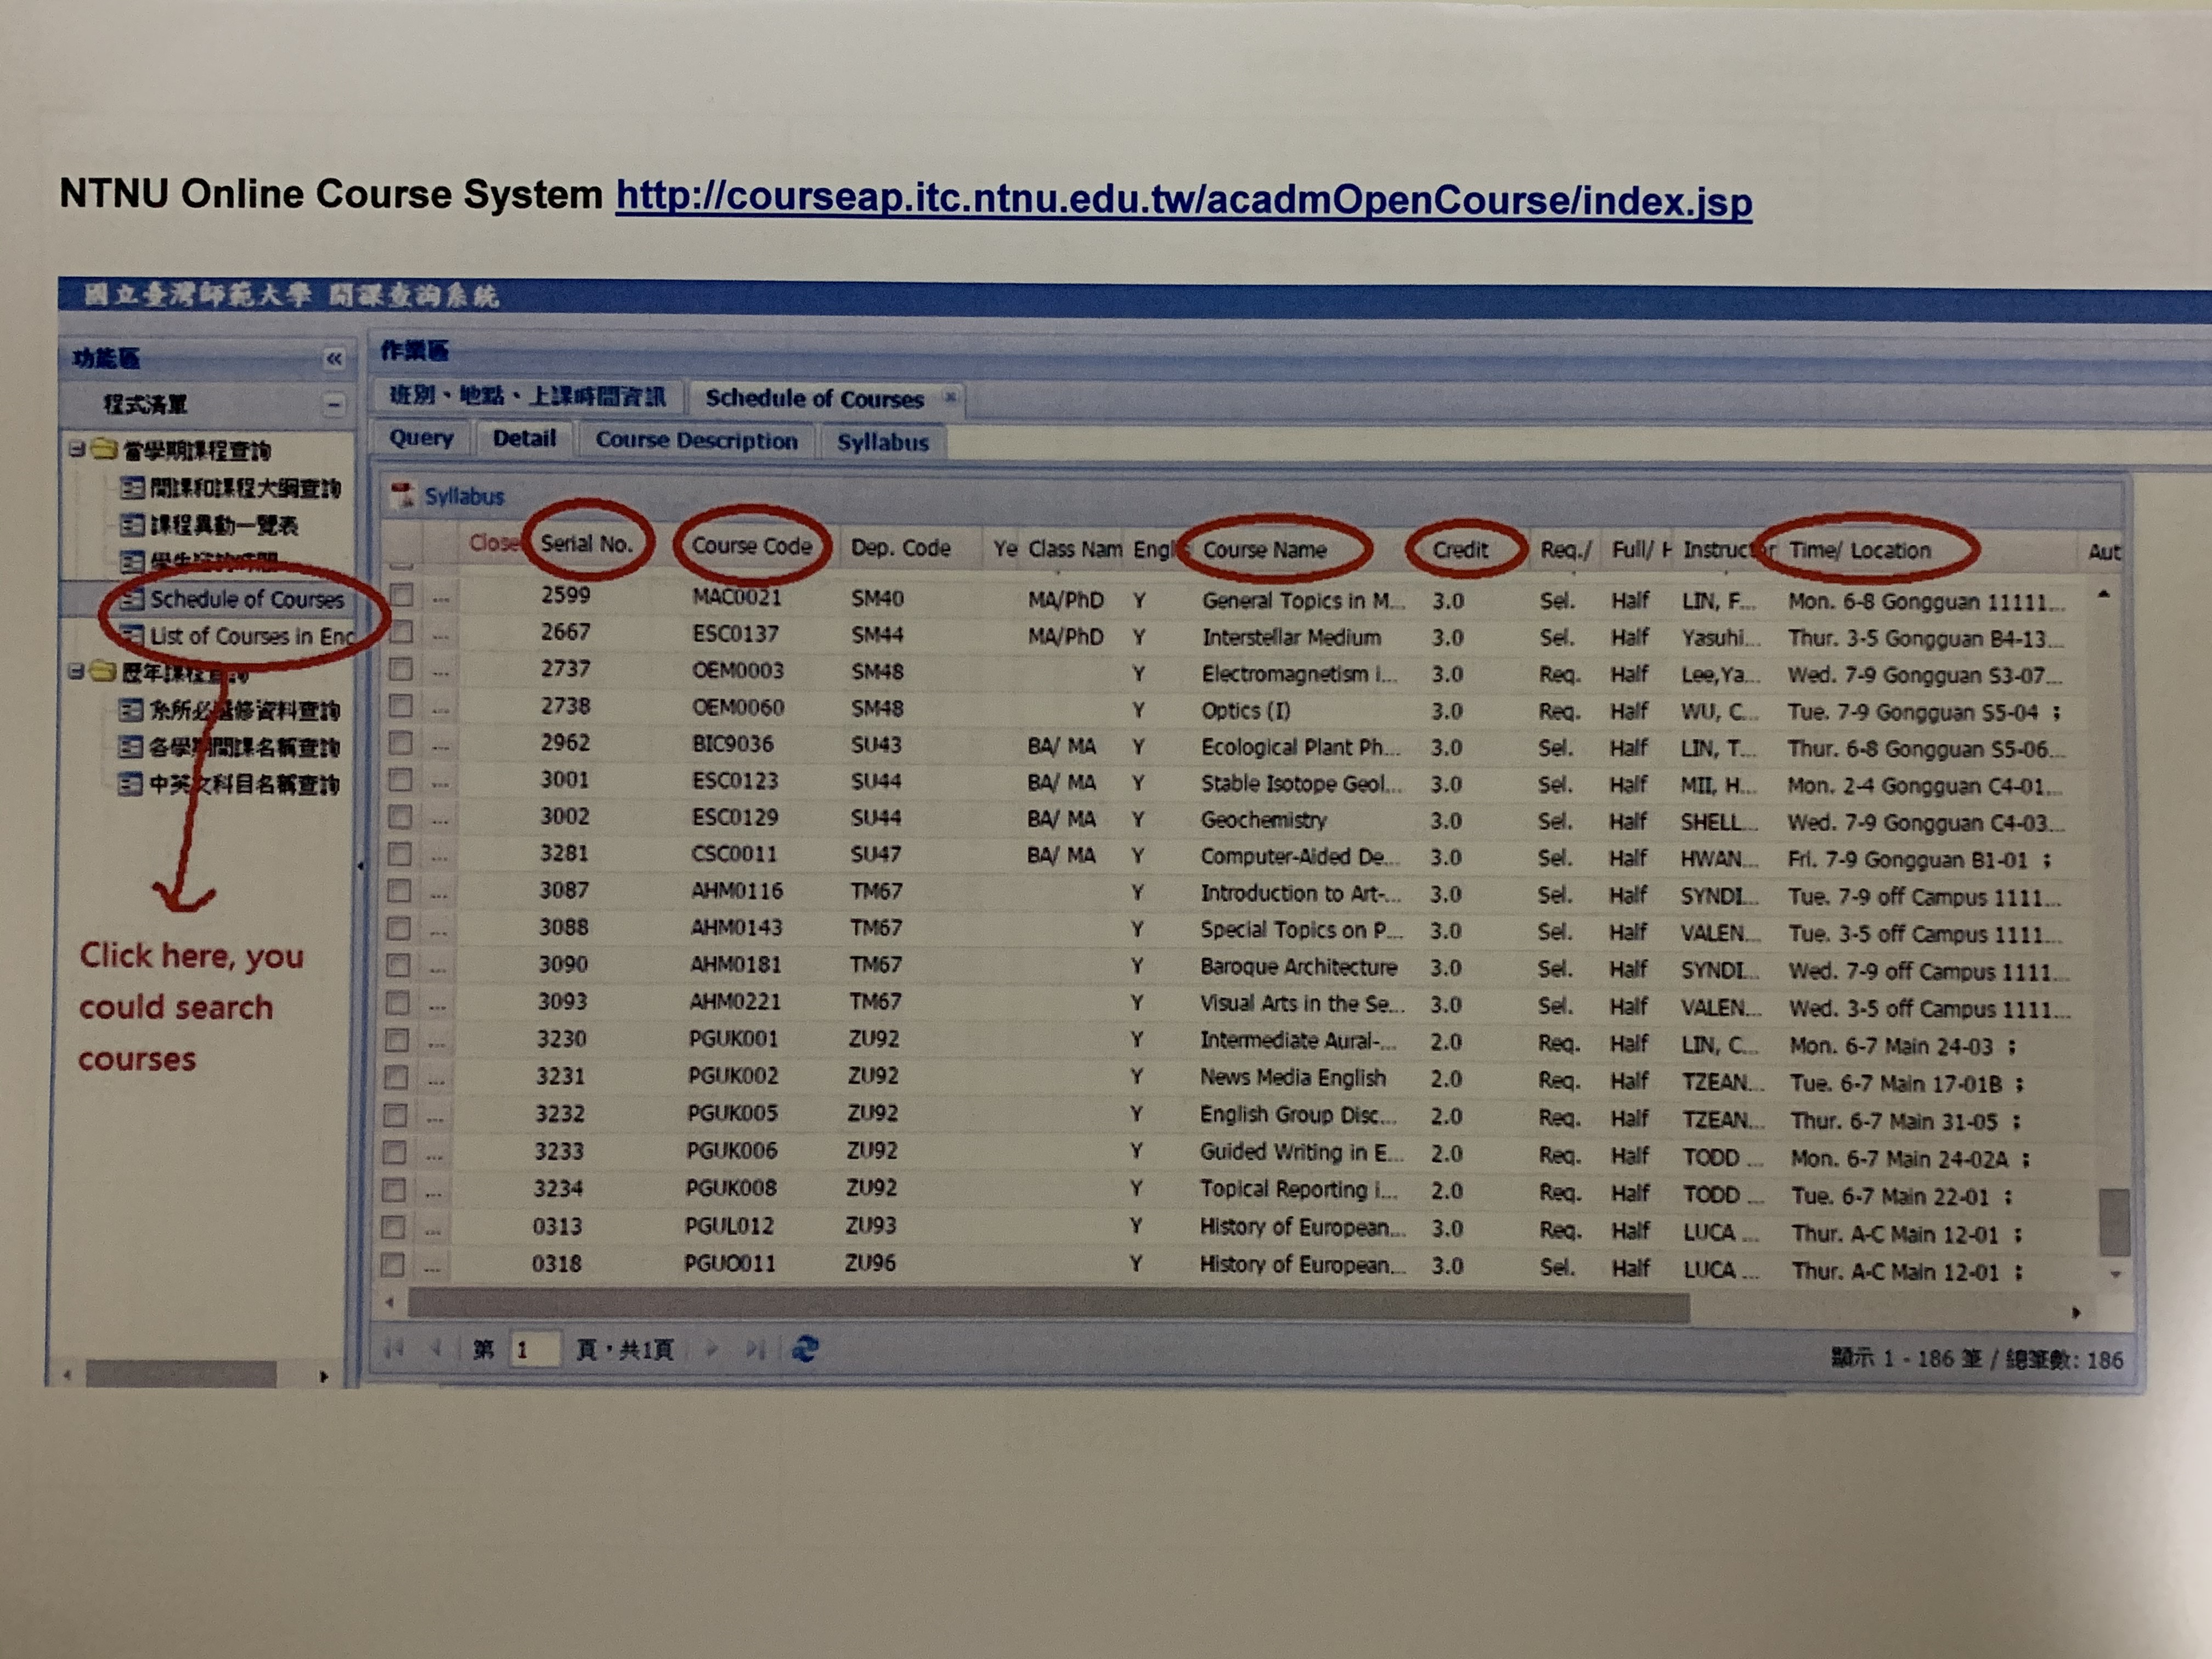
Task: Expand details ellipsis for serial 3281
Action: [439, 857]
